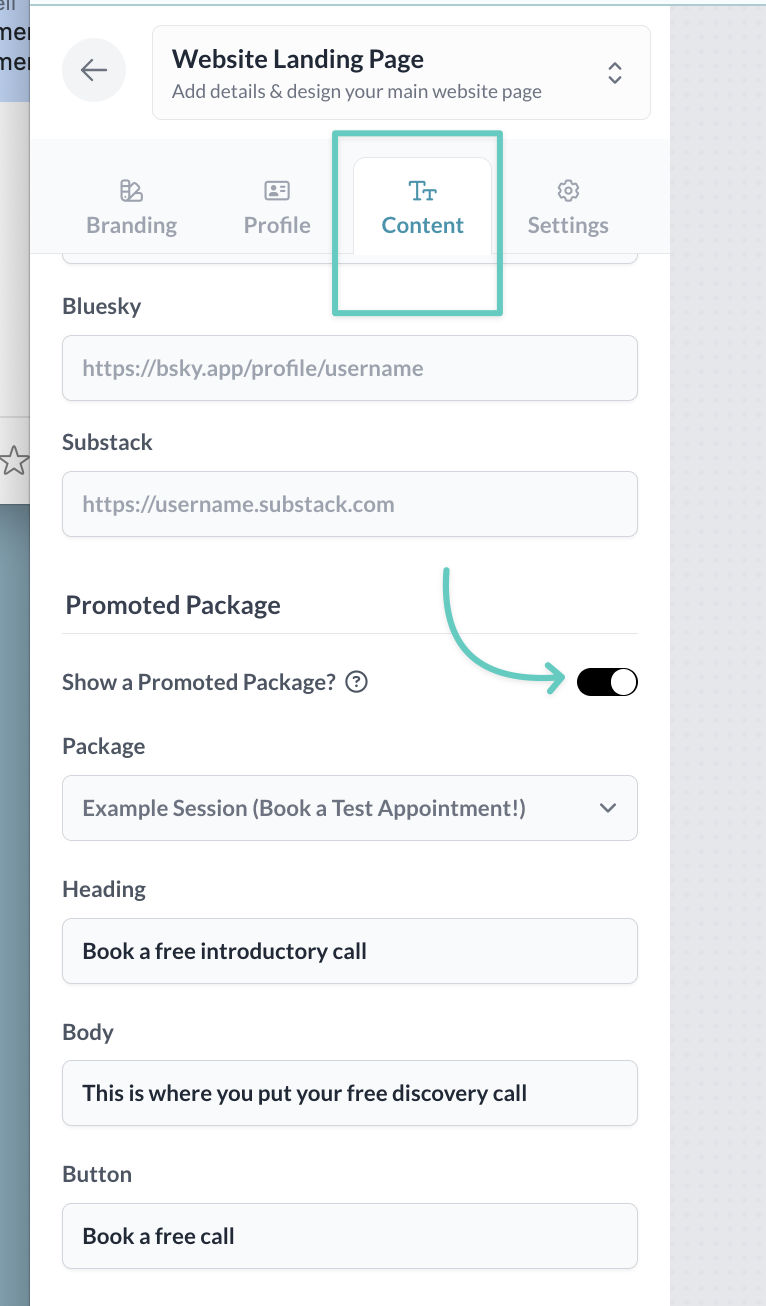Click the back arrow button
The height and width of the screenshot is (1306, 766).
(94, 70)
